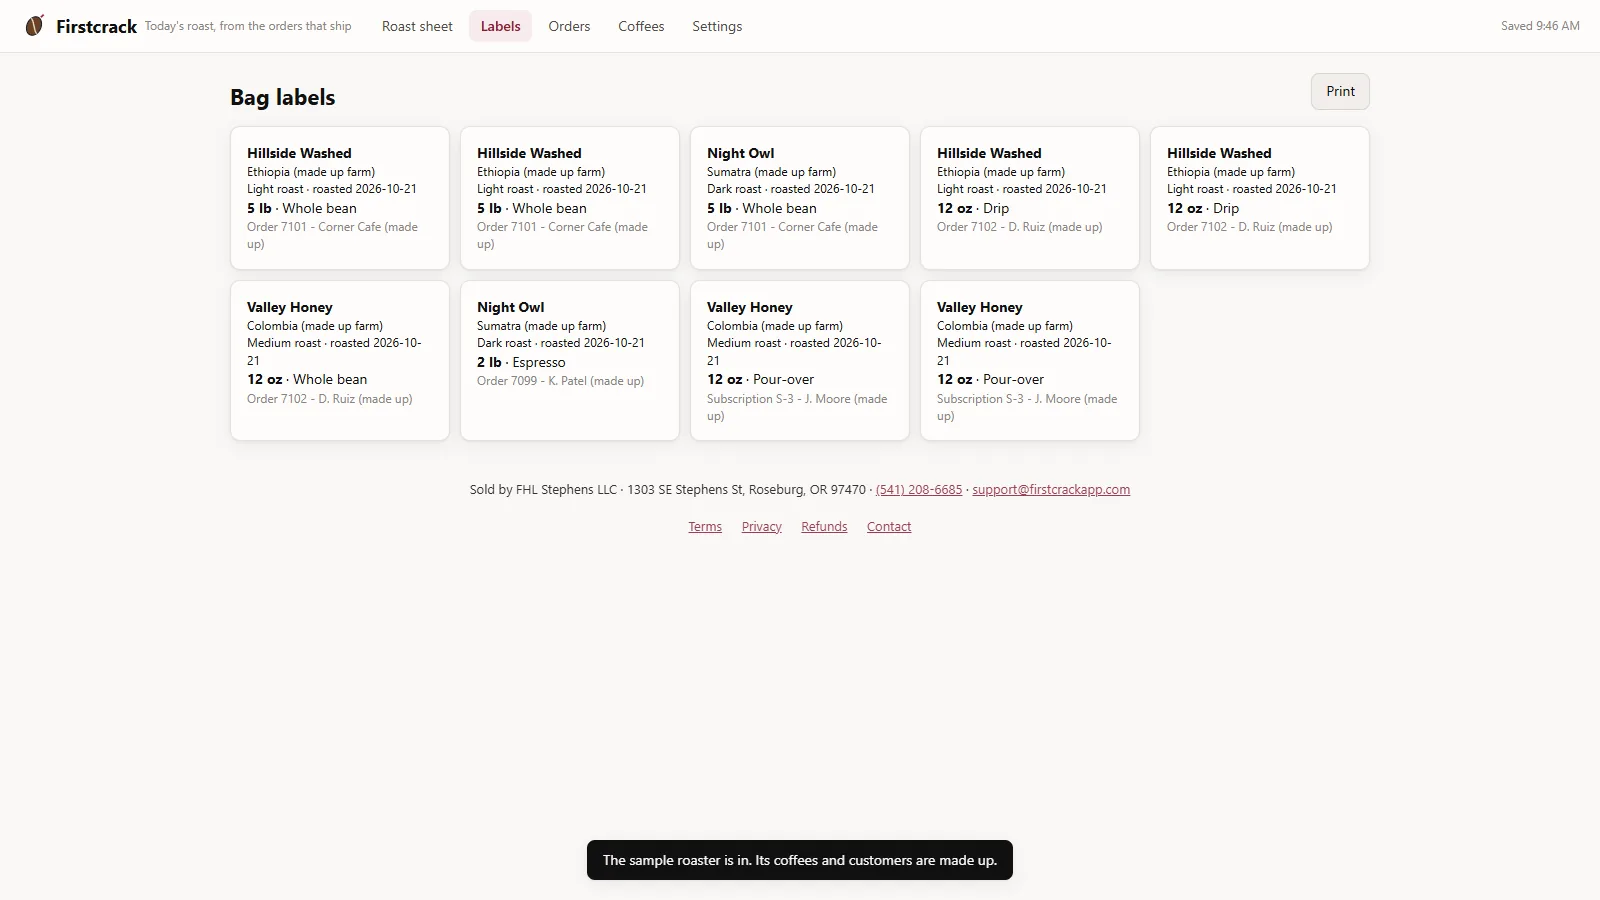
Task: Select the Valley Honey 12 oz Whole bean label
Action: point(340,360)
